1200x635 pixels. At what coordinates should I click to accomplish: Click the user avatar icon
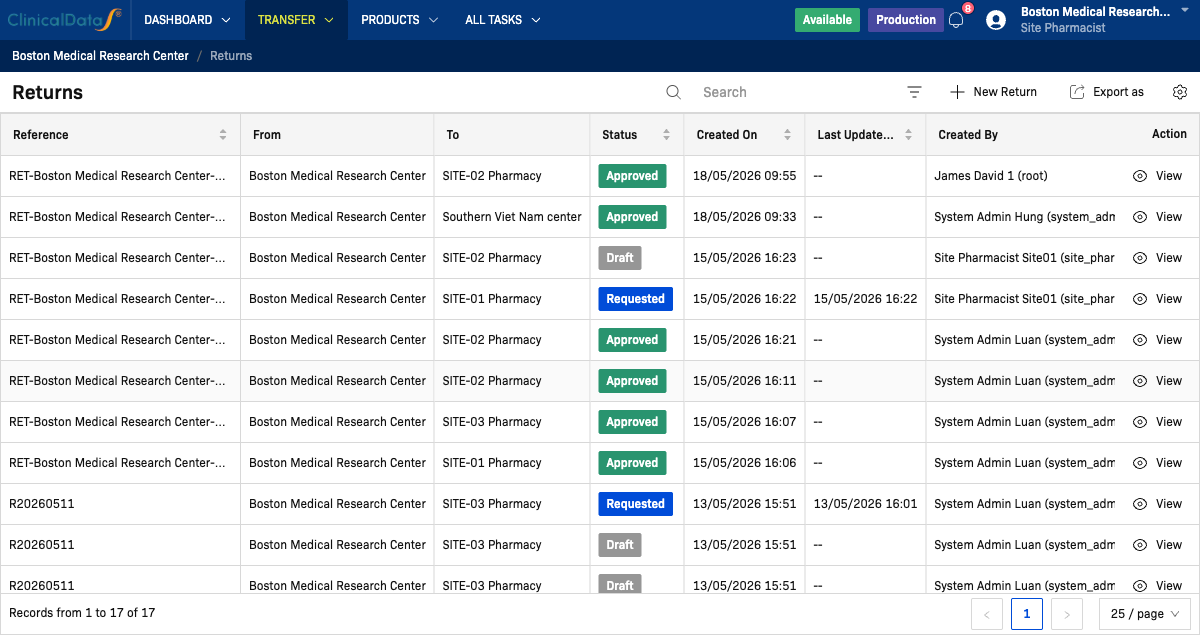pyautogui.click(x=995, y=20)
